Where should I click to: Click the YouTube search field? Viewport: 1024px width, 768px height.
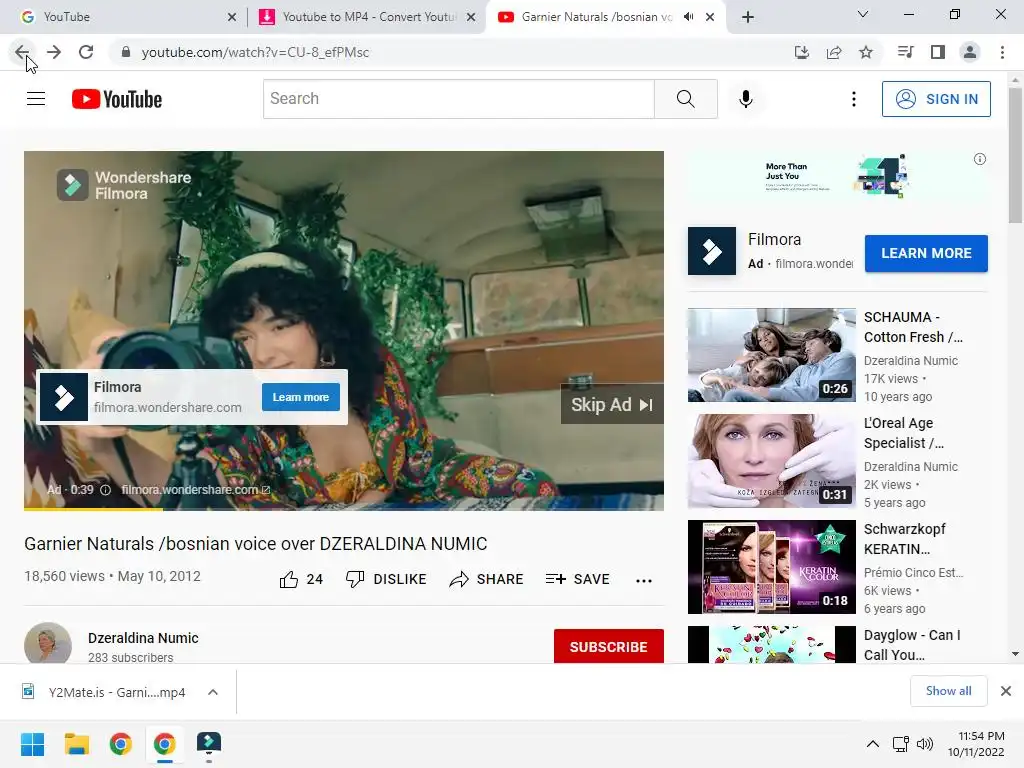[x=458, y=99]
